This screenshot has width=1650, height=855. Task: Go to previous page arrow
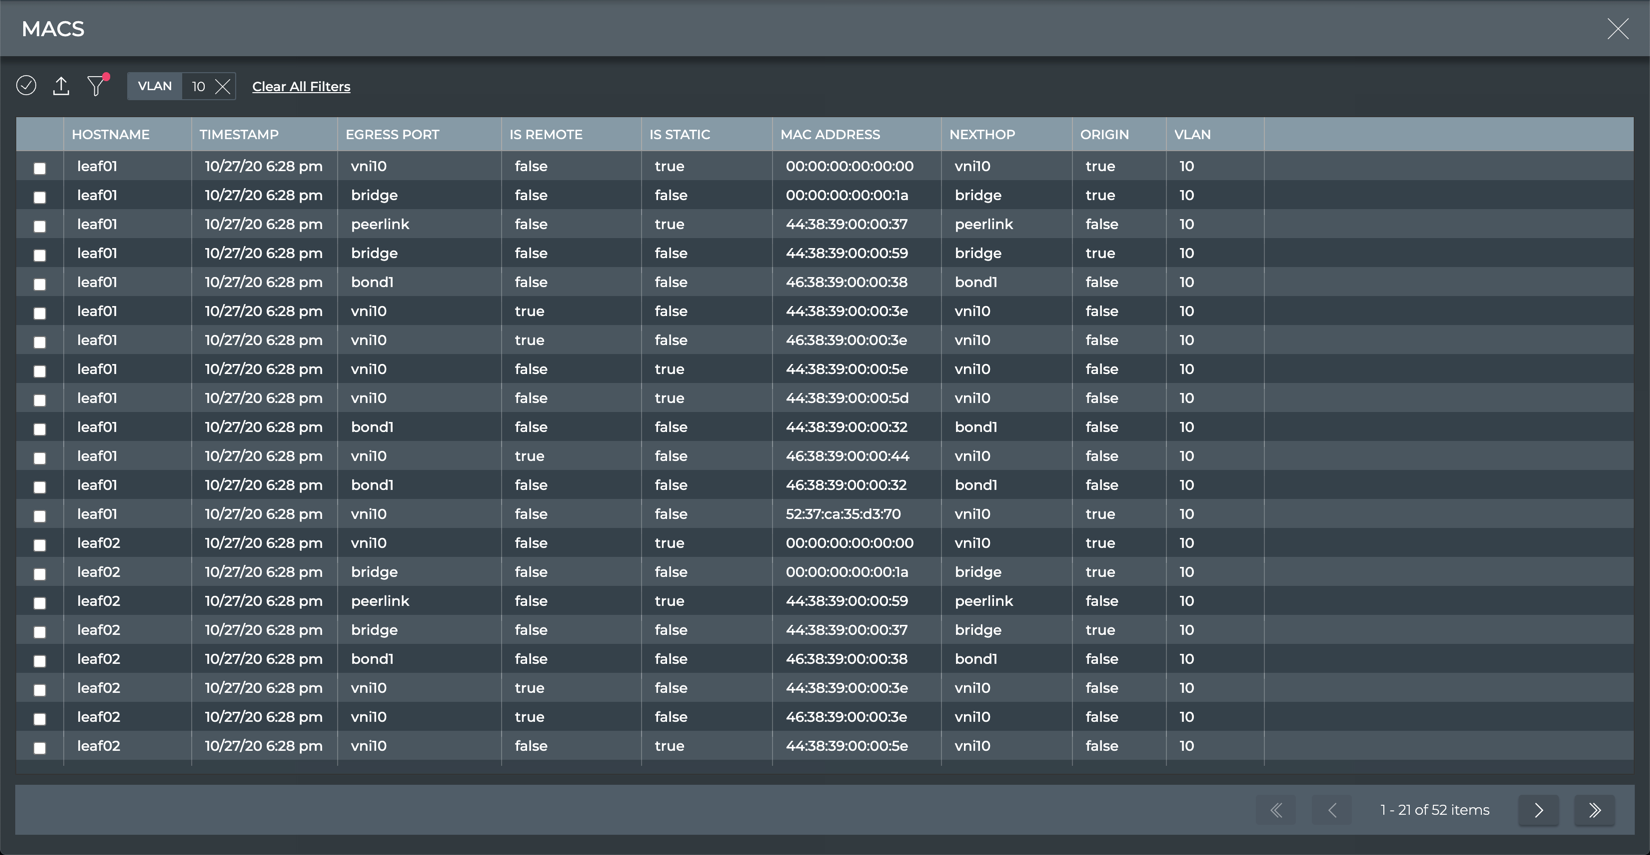click(x=1332, y=810)
